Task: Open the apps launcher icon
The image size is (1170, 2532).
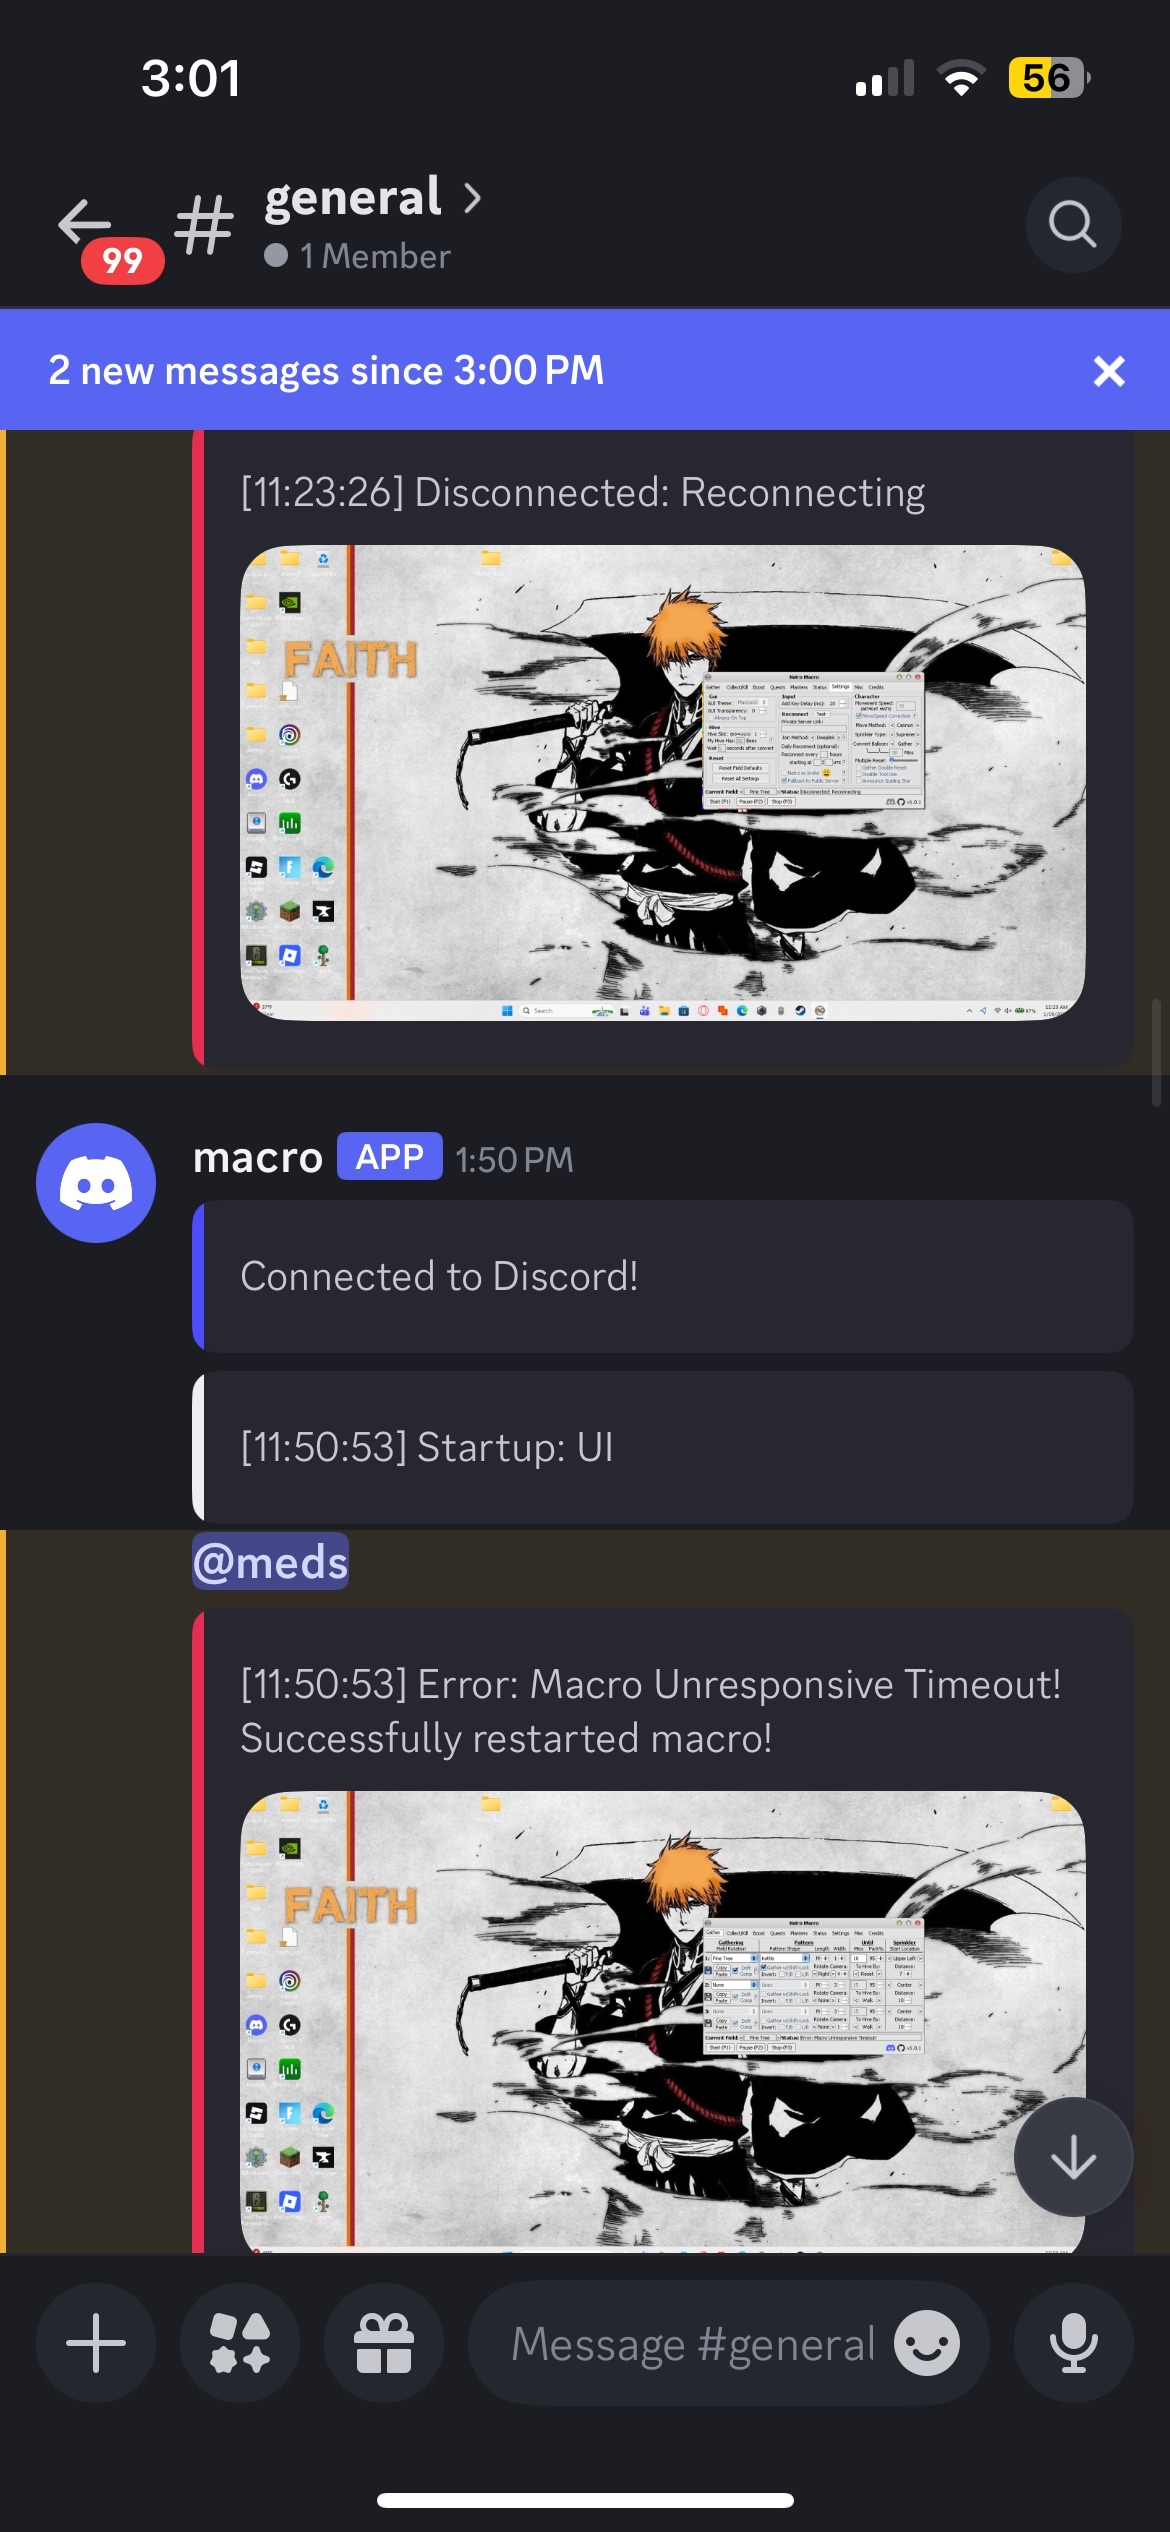Action: (240, 2343)
